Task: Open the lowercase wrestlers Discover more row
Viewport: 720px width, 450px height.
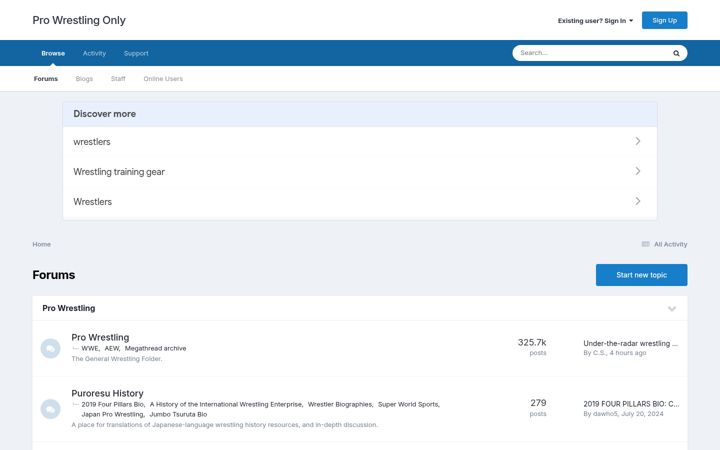Action: [x=360, y=141]
